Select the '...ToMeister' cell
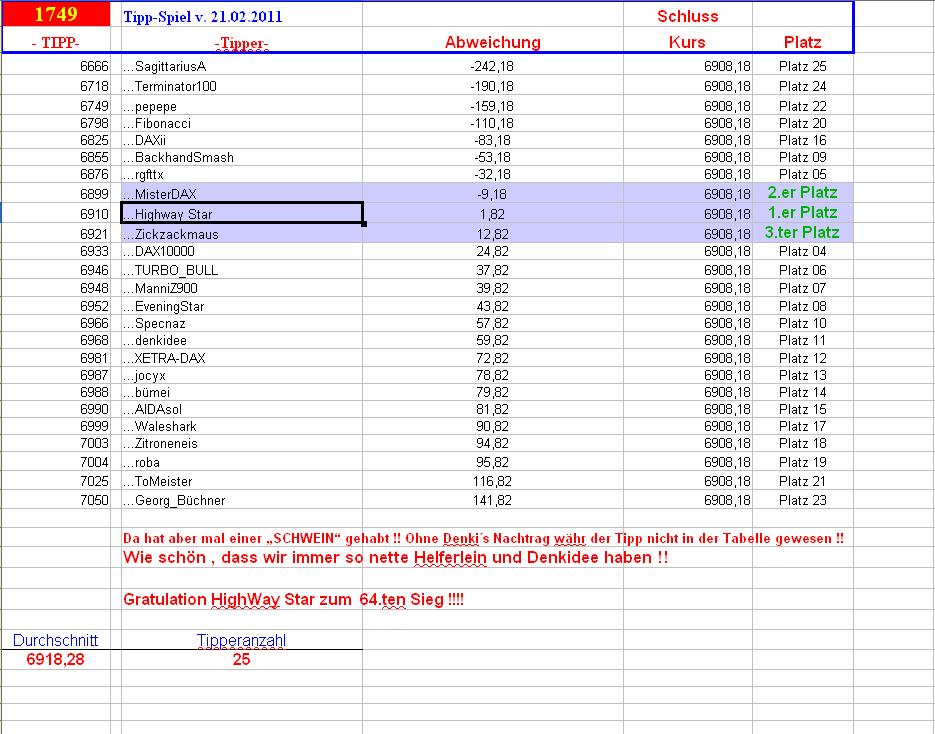This screenshot has height=734, width=935. (242, 481)
